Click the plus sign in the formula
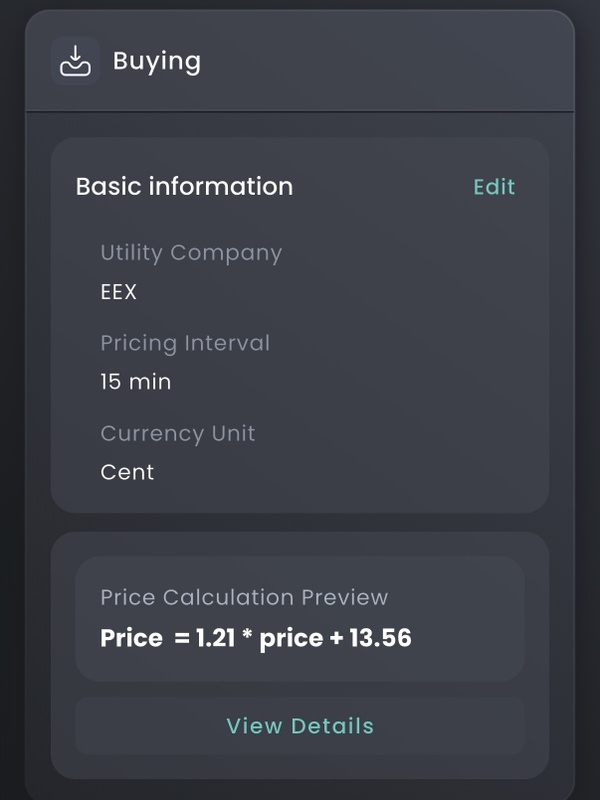Image resolution: width=600 pixels, height=800 pixels. [335, 639]
